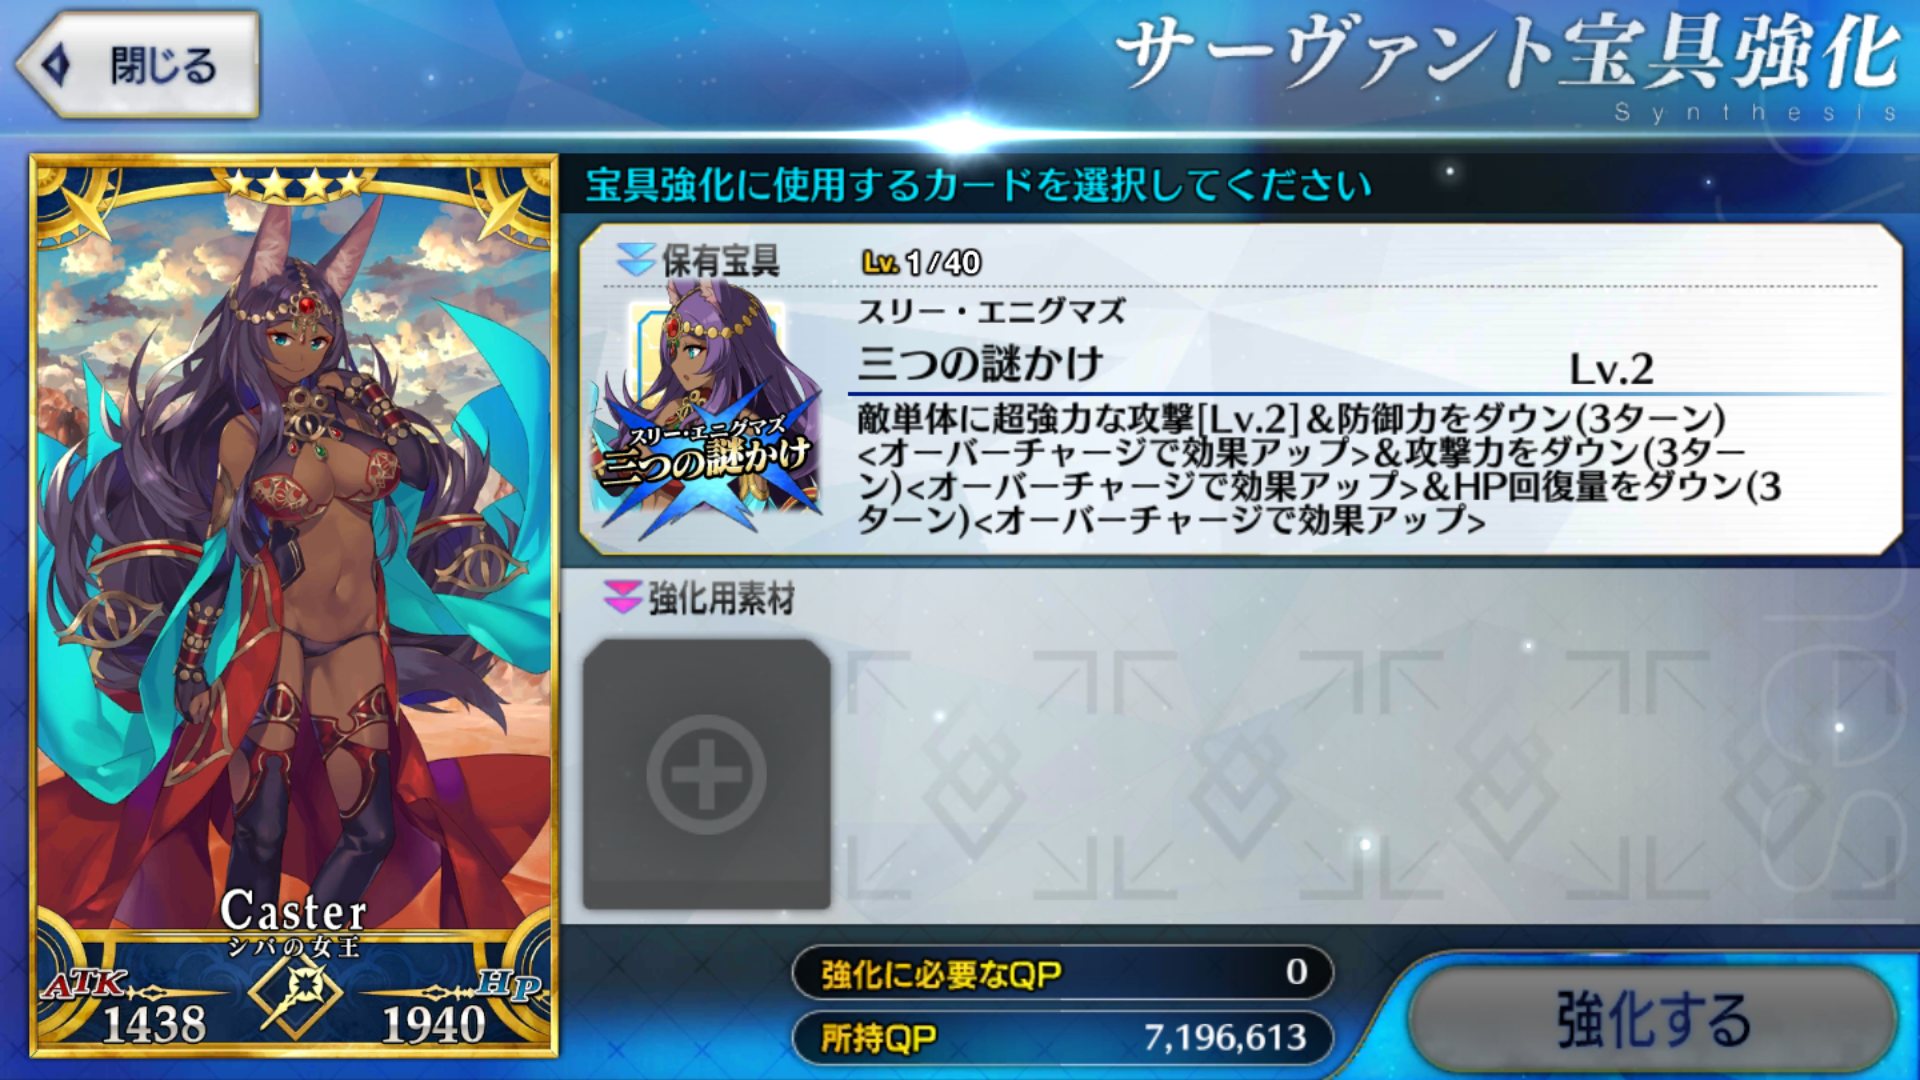Tap the last empty material slot
The height and width of the screenshot is (1080, 1920).
(1771, 774)
